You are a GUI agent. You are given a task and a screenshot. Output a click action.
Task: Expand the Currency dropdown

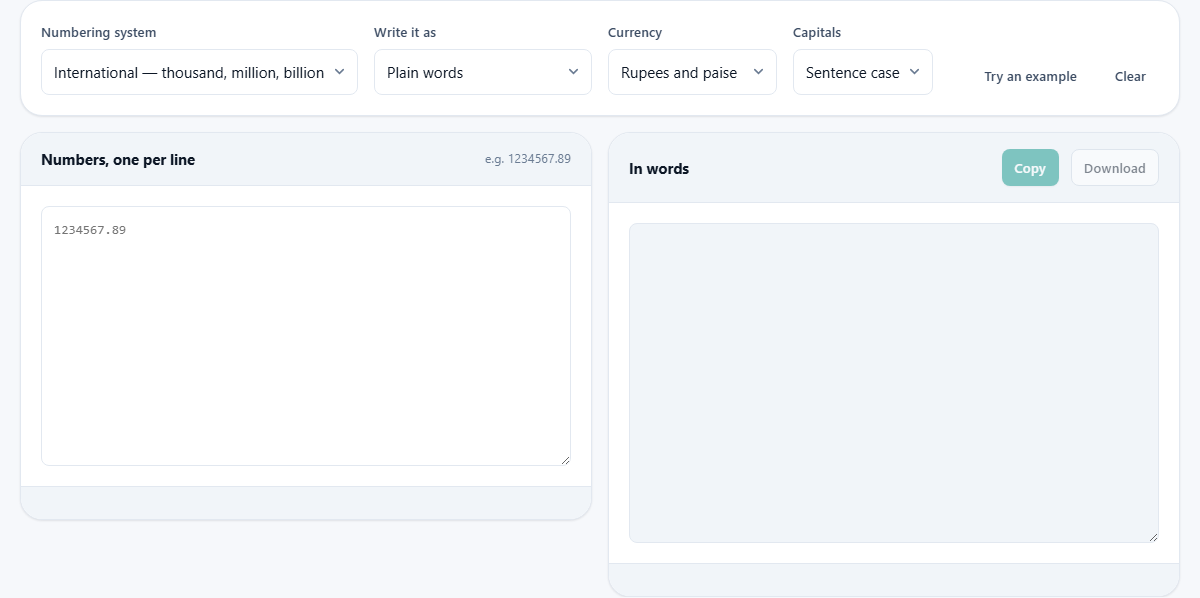tap(692, 72)
